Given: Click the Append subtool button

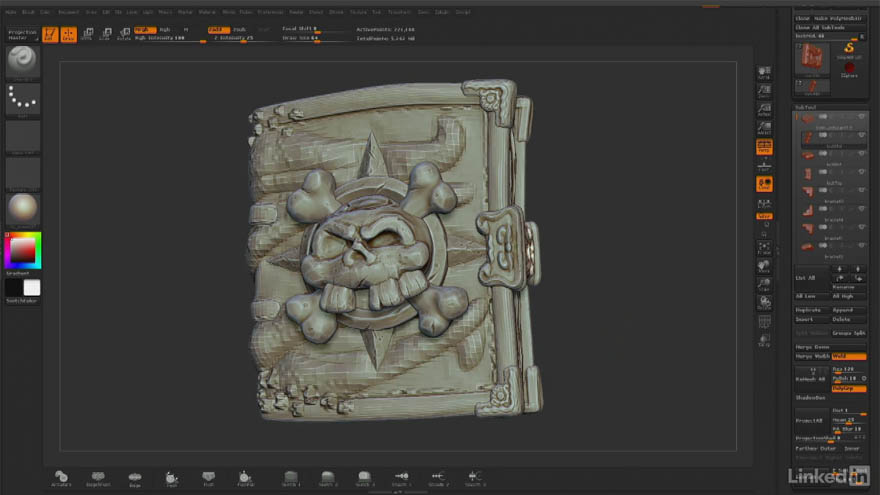Looking at the screenshot, I should [x=849, y=310].
